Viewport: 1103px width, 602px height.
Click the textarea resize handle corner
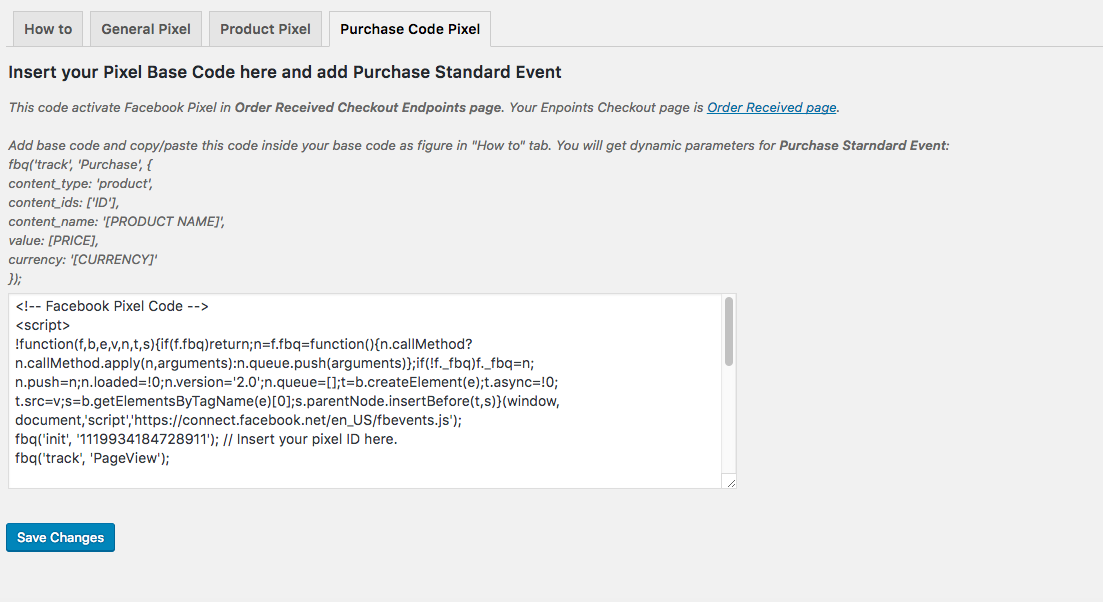731,482
